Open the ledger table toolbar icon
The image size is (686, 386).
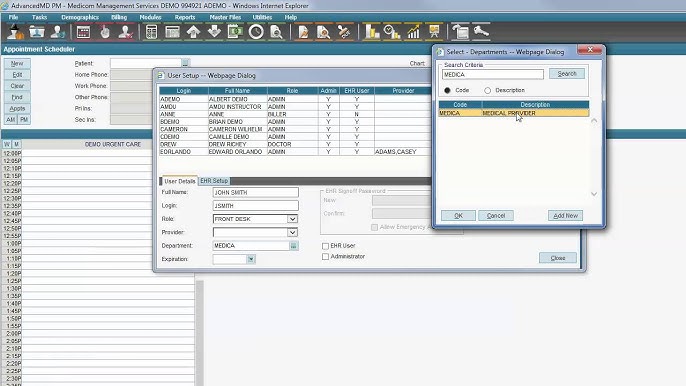tap(172, 32)
